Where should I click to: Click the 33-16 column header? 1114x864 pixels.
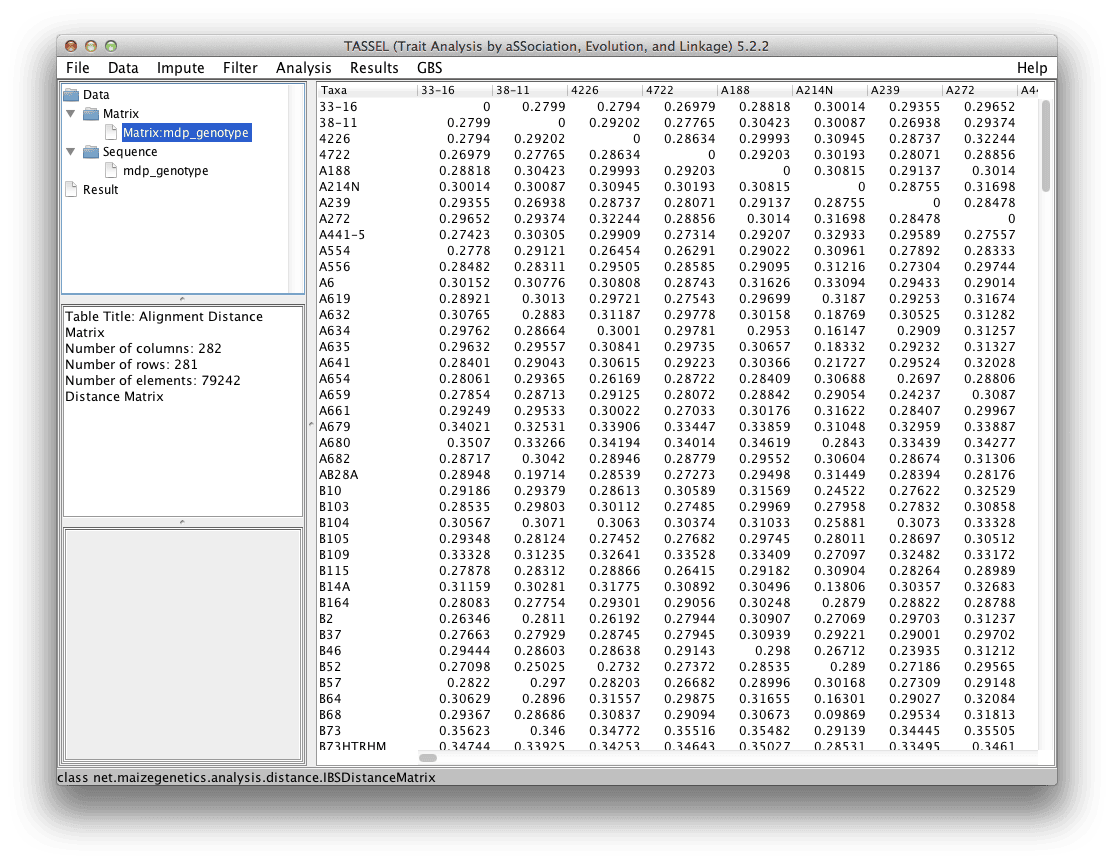click(x=455, y=90)
